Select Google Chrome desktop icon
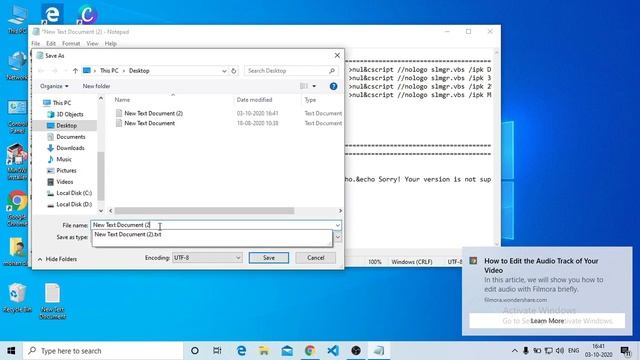The image size is (640, 360). (17, 208)
